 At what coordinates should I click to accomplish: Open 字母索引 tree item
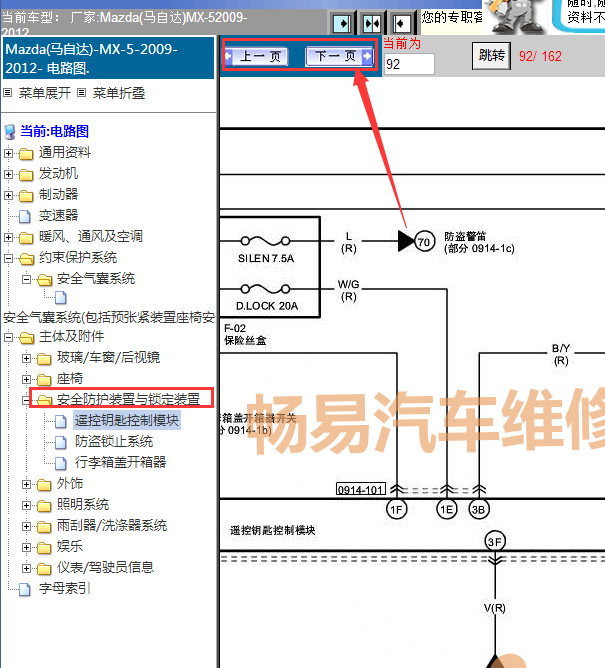pyautogui.click(x=64, y=589)
